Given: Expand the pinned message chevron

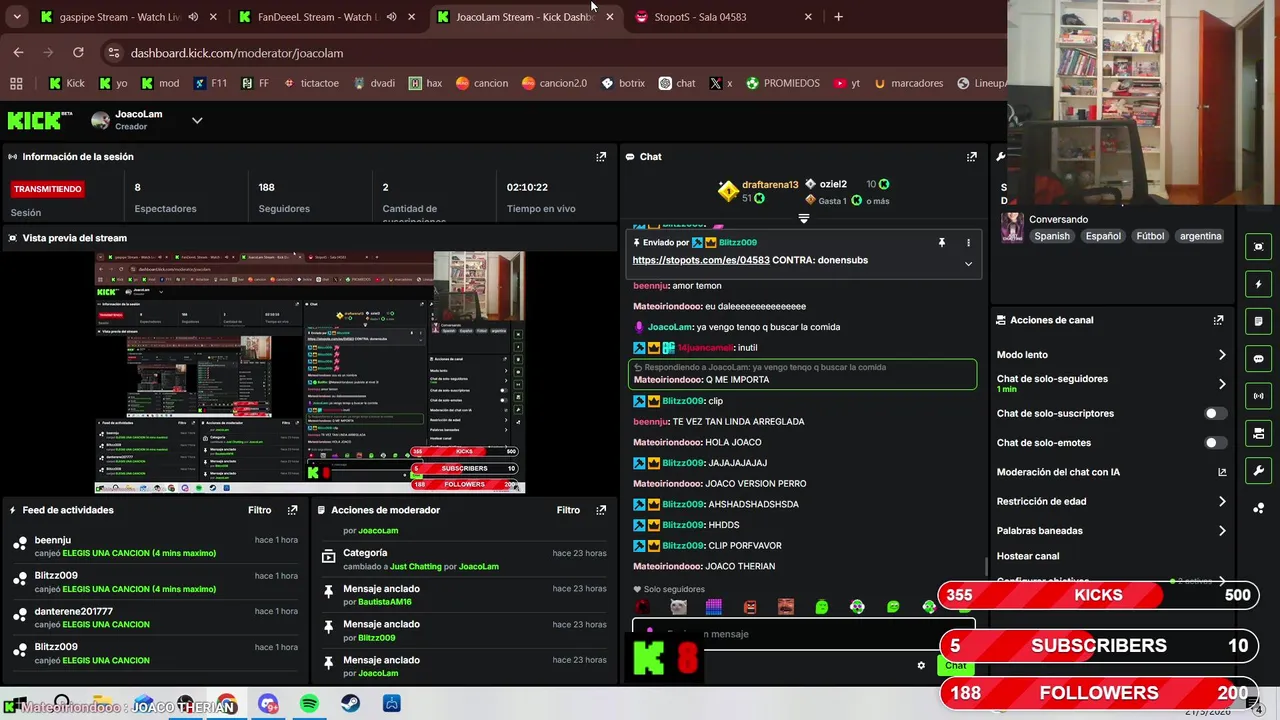Looking at the screenshot, I should tap(968, 264).
